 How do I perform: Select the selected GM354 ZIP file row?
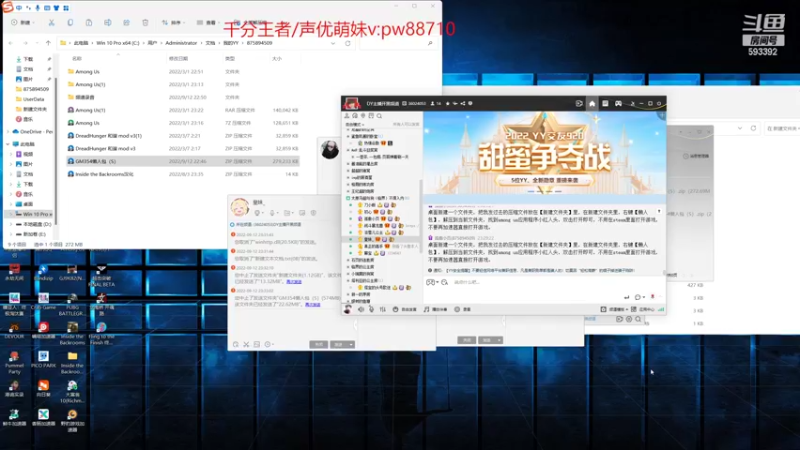pyautogui.click(x=183, y=161)
